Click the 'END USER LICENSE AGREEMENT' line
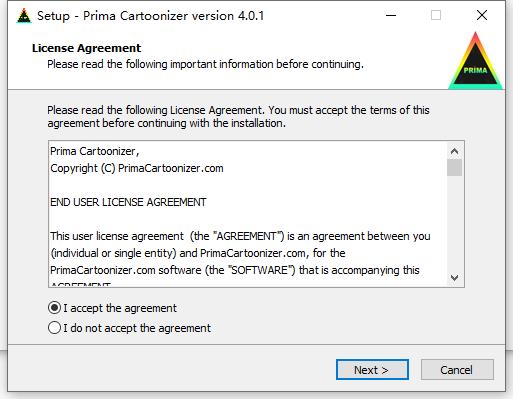The image size is (513, 399). click(x=128, y=202)
